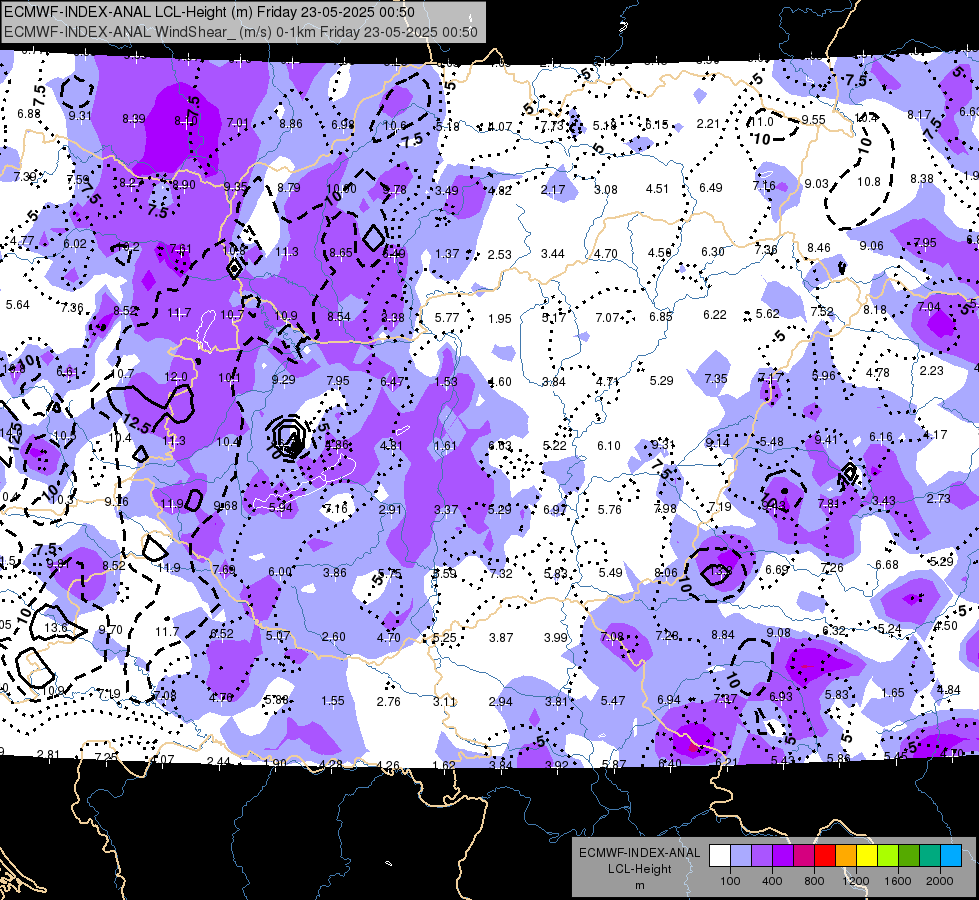Click the wind shear value 8.46

click(x=819, y=247)
